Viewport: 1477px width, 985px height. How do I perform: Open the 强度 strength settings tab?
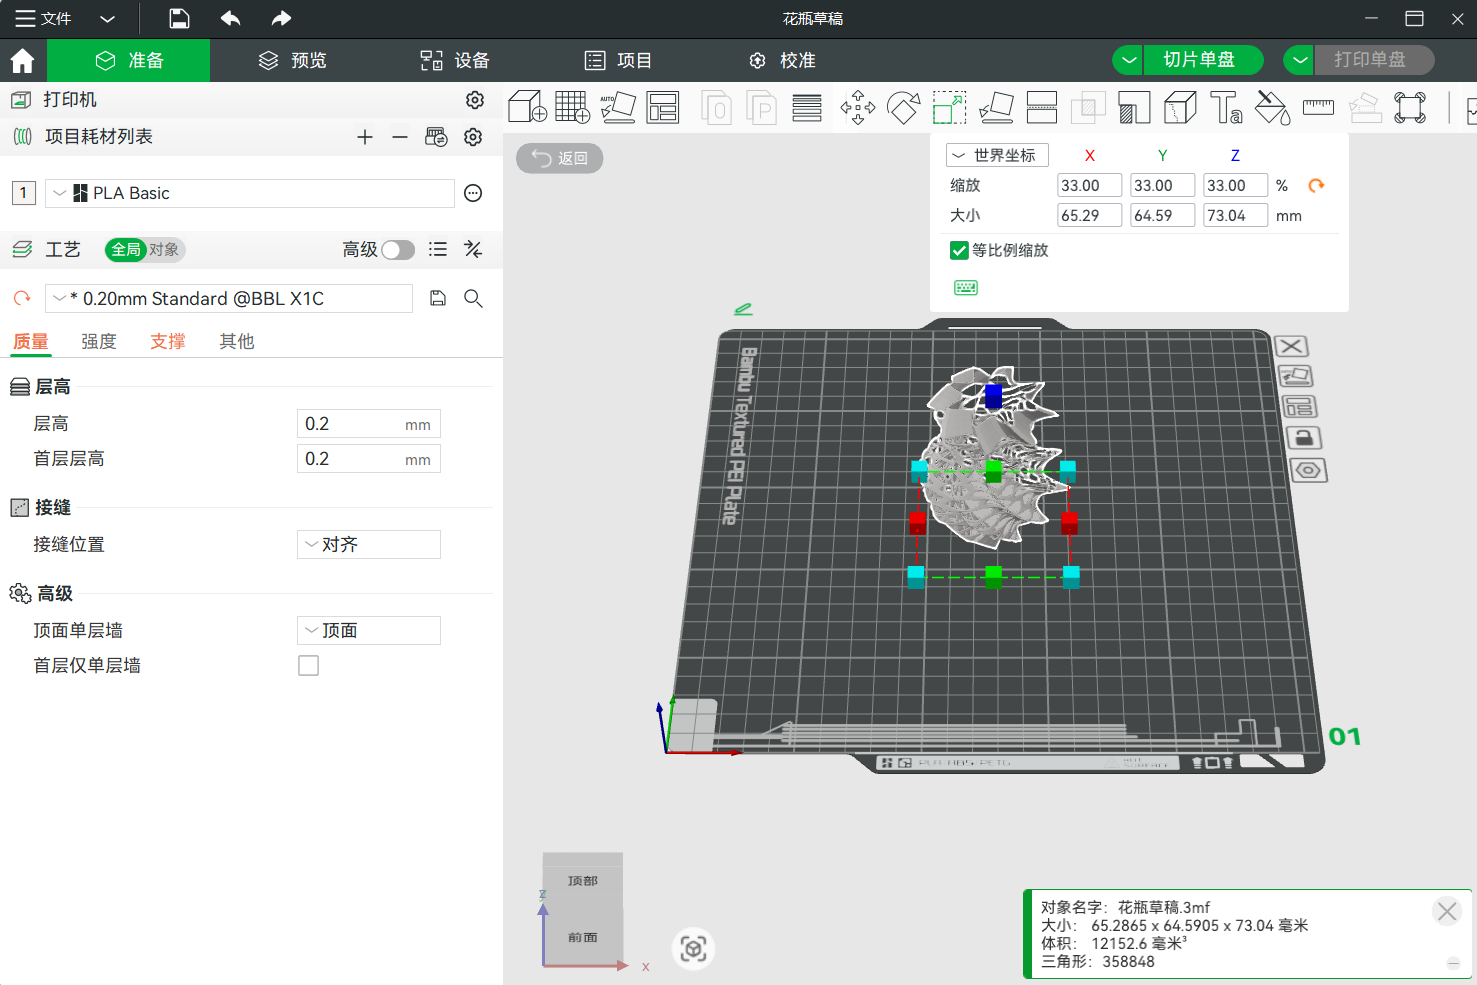pyautogui.click(x=99, y=341)
